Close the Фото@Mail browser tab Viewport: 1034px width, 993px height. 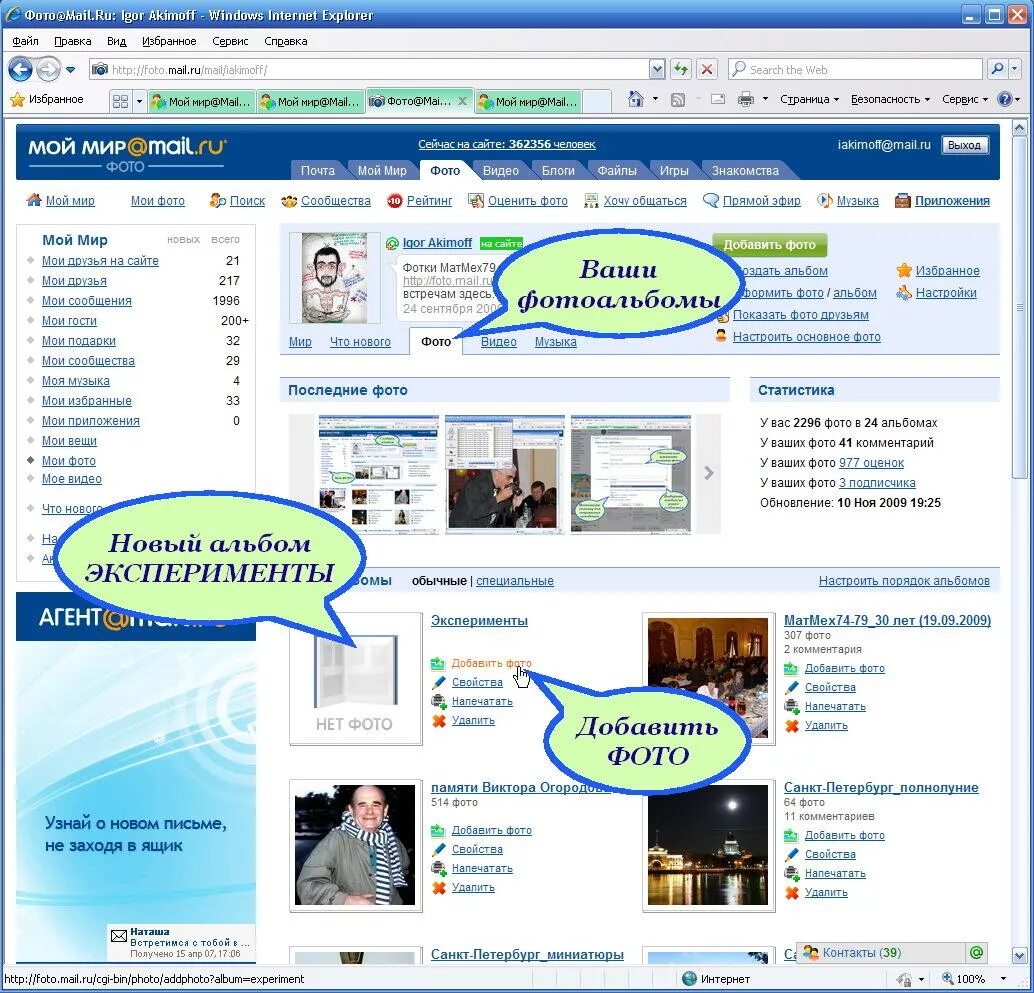tap(462, 101)
